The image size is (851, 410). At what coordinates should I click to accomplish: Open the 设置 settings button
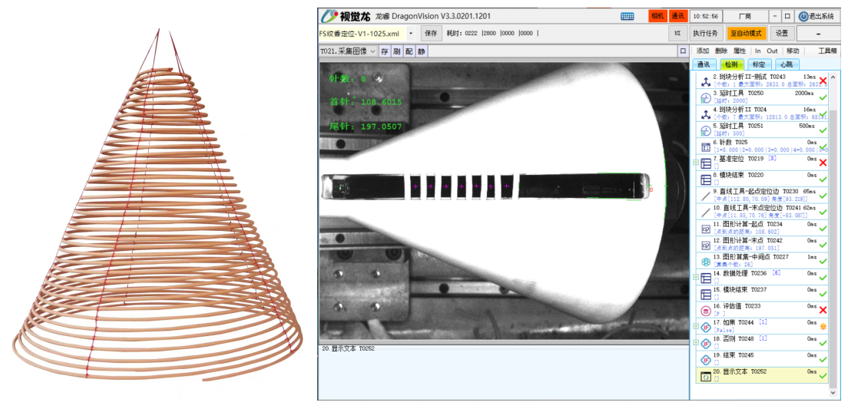pos(782,33)
